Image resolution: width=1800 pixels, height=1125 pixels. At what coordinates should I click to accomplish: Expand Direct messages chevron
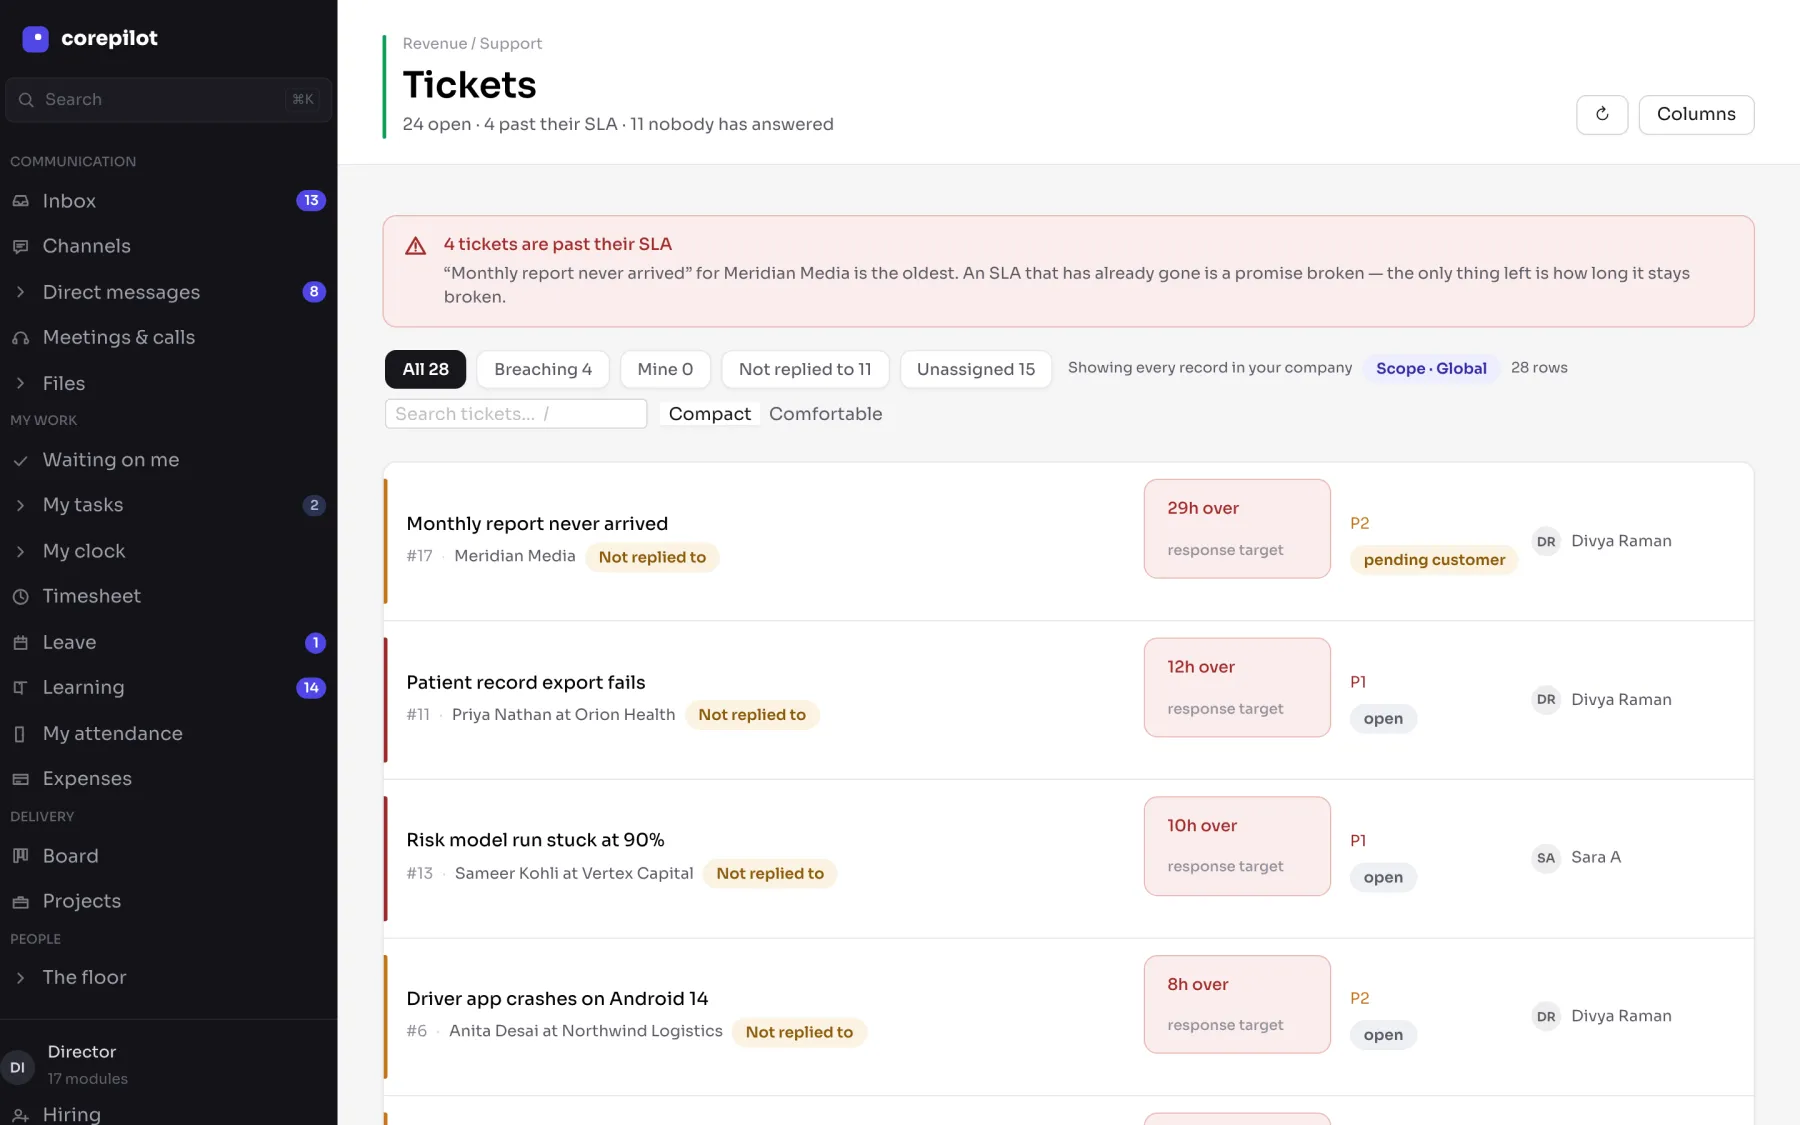(21, 292)
